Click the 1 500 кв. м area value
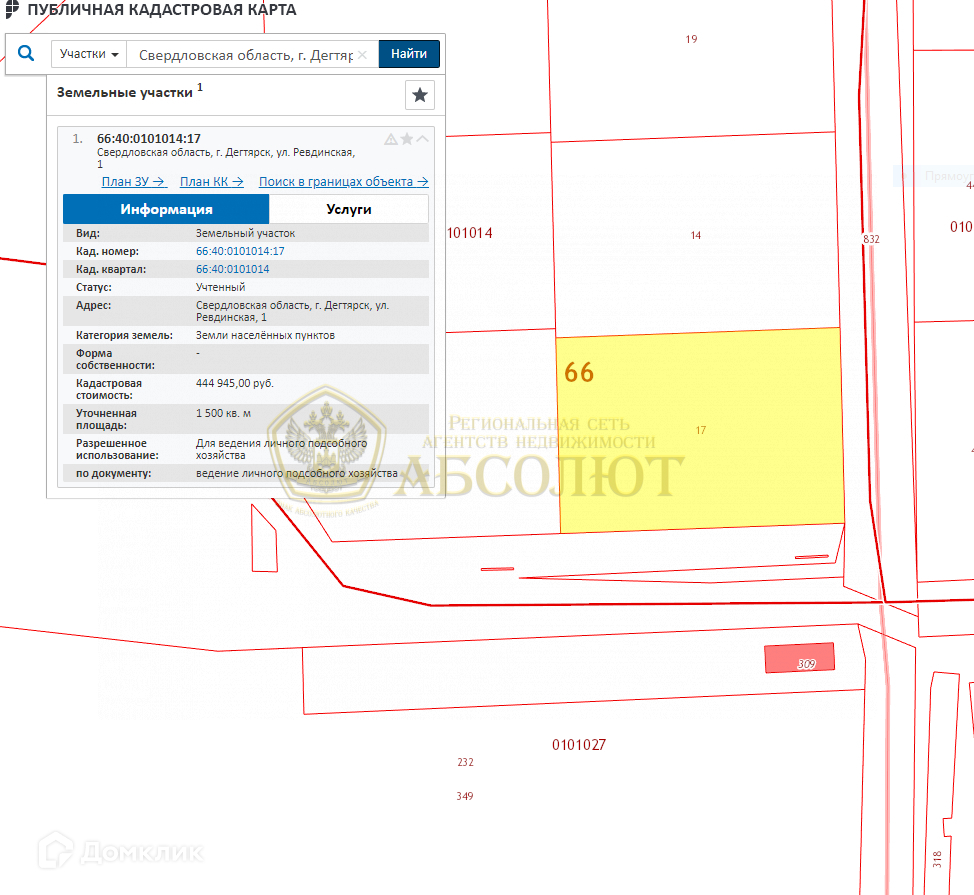The width and height of the screenshot is (974, 895). 224,413
